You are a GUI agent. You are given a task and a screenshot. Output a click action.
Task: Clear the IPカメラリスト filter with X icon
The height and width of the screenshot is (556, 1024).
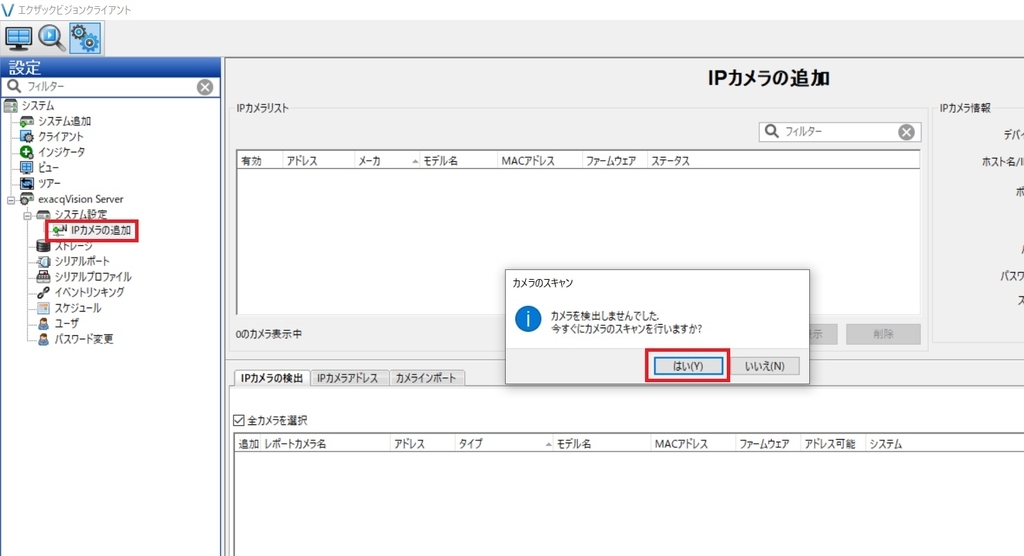[906, 132]
